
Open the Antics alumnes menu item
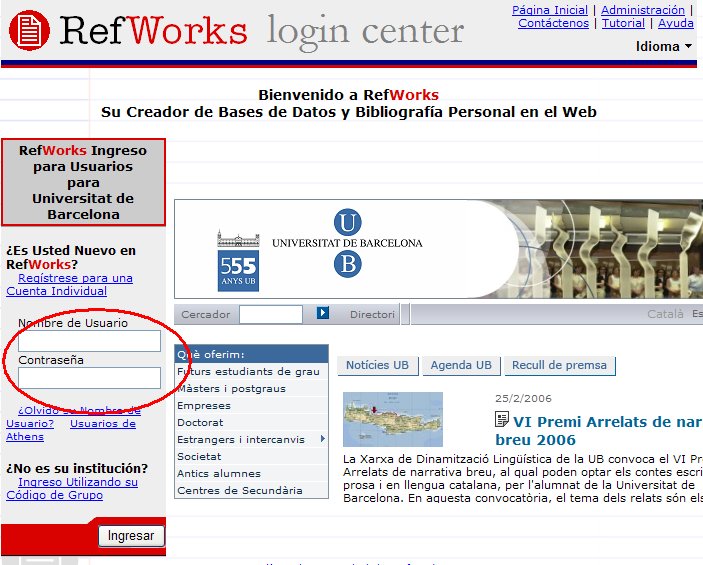click(x=251, y=474)
